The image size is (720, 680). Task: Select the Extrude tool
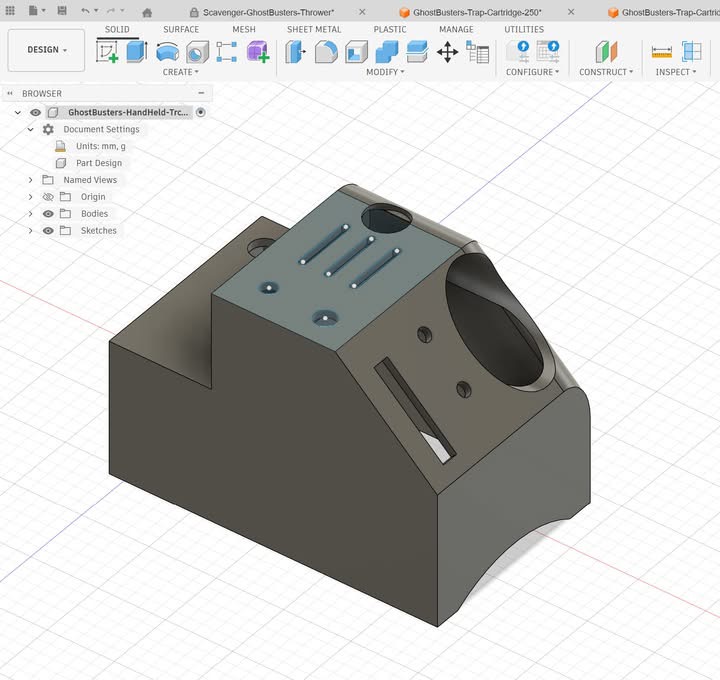pyautogui.click(x=137, y=52)
